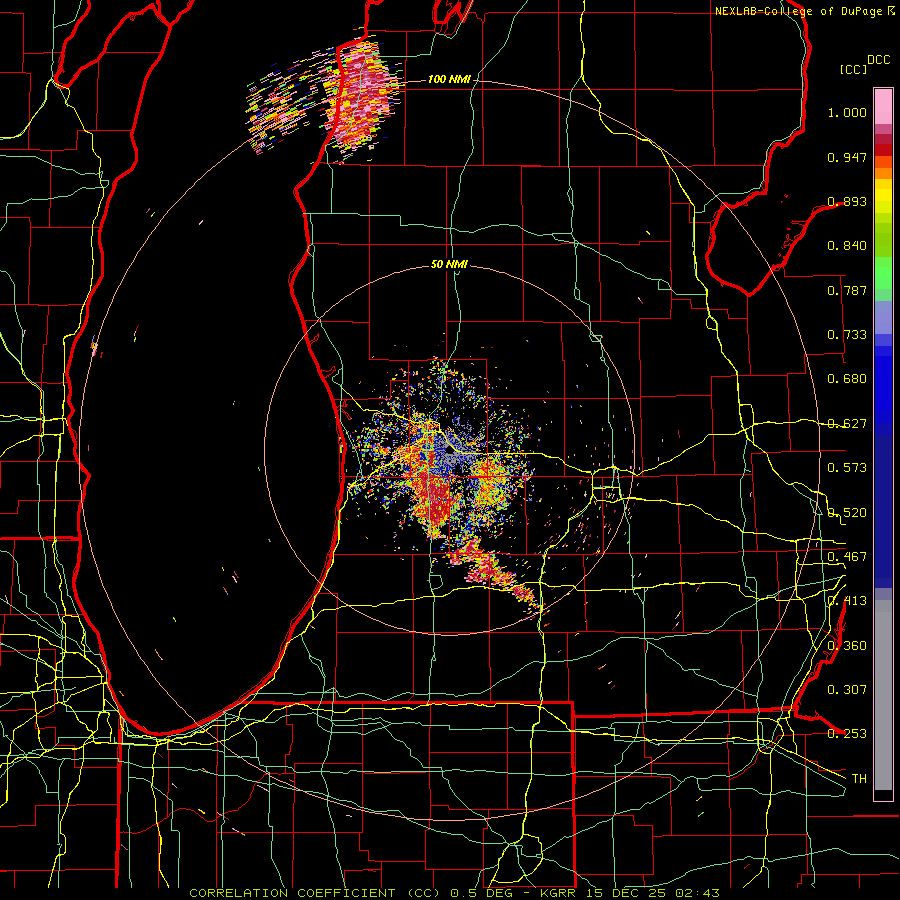Click the pink echo cluster near 100 NMI ring
The width and height of the screenshot is (900, 900).
tap(360, 98)
